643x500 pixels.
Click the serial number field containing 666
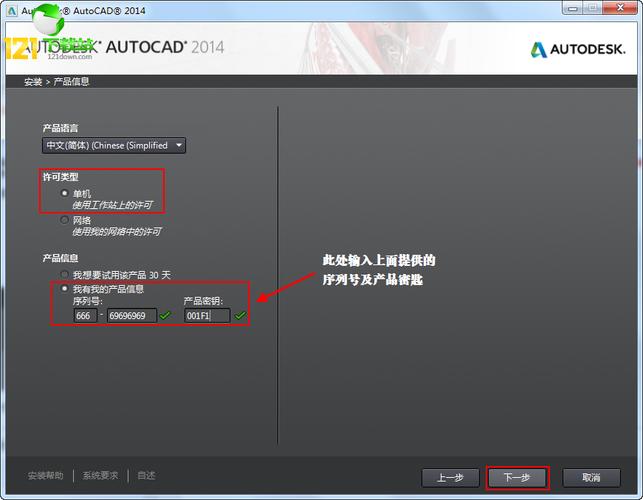point(85,315)
